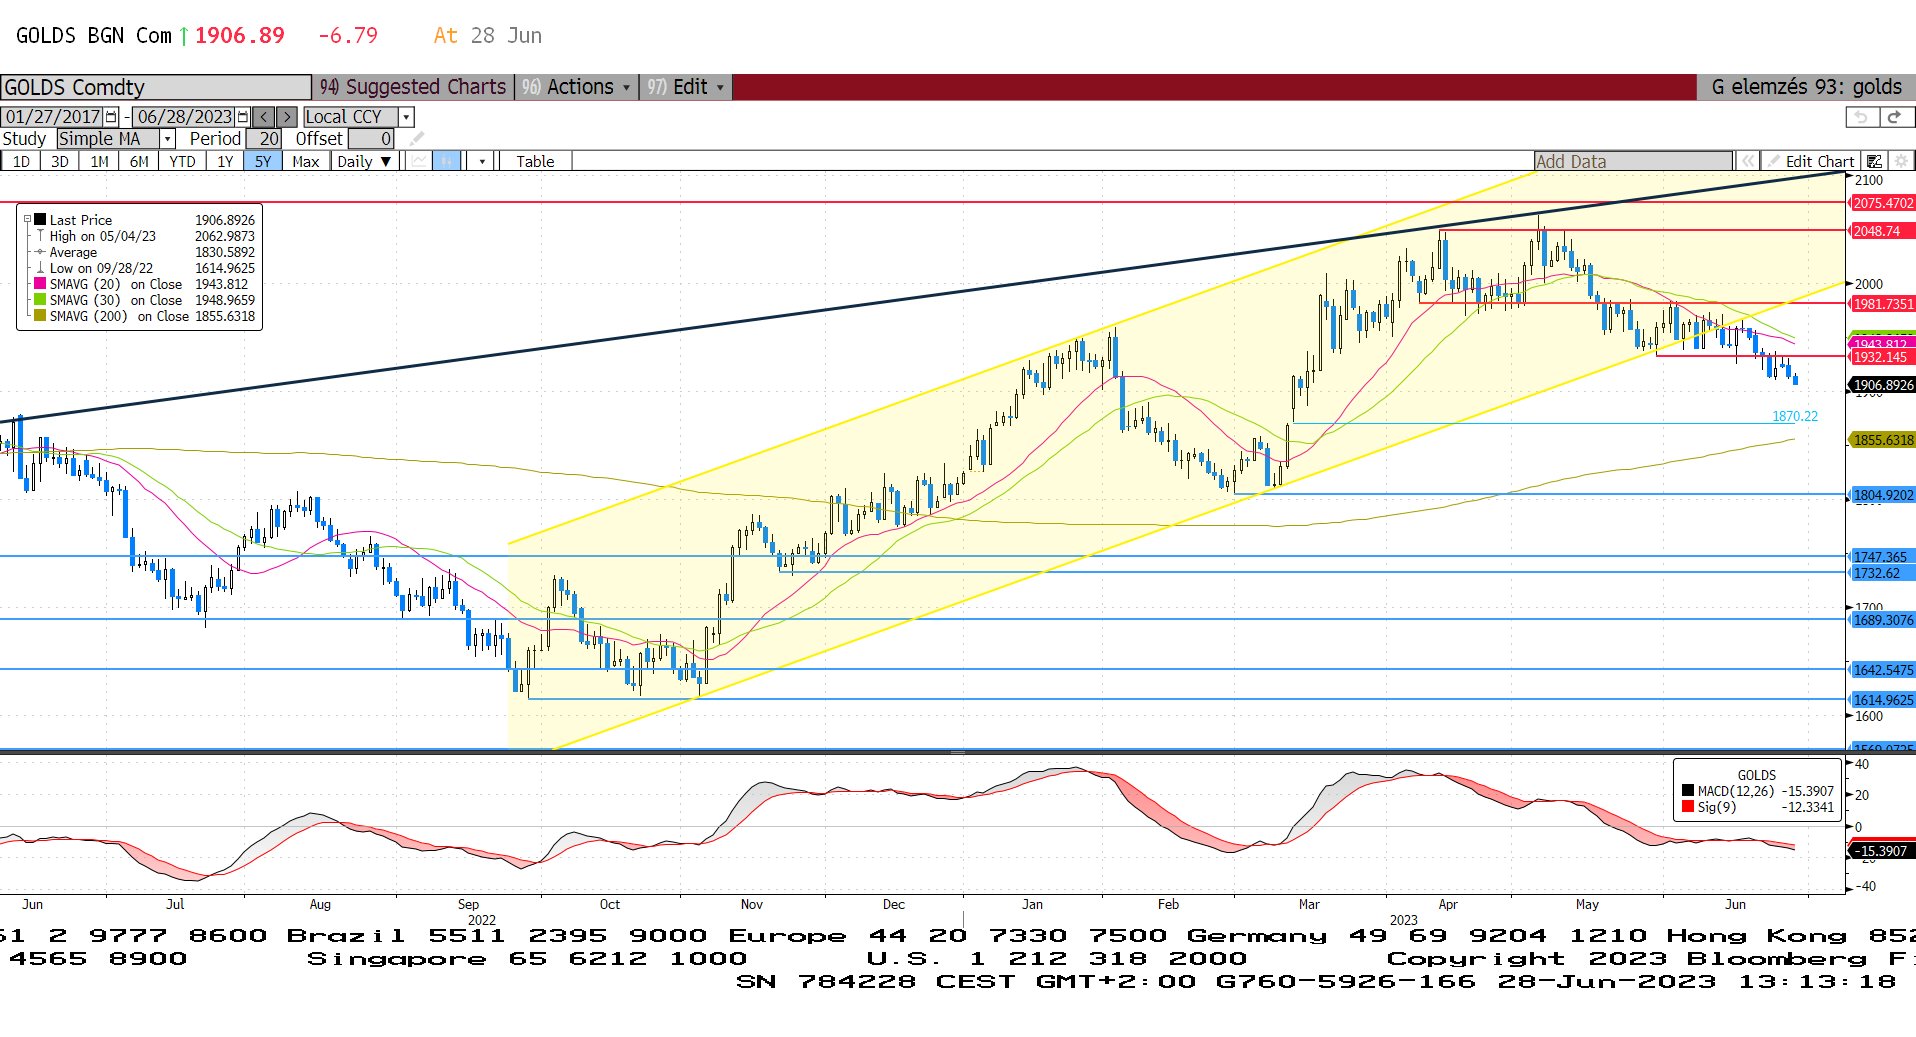Image resolution: width=1916 pixels, height=1037 pixels.
Task: Open the Daily periodicity dropdown
Action: click(x=364, y=161)
